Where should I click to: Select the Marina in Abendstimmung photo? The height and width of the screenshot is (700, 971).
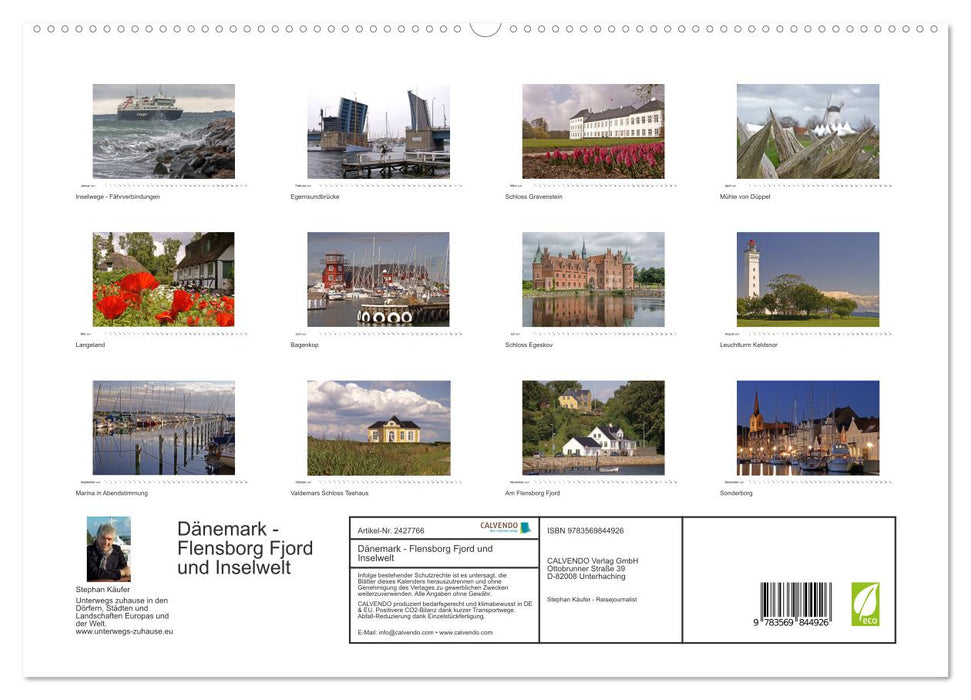tap(163, 428)
